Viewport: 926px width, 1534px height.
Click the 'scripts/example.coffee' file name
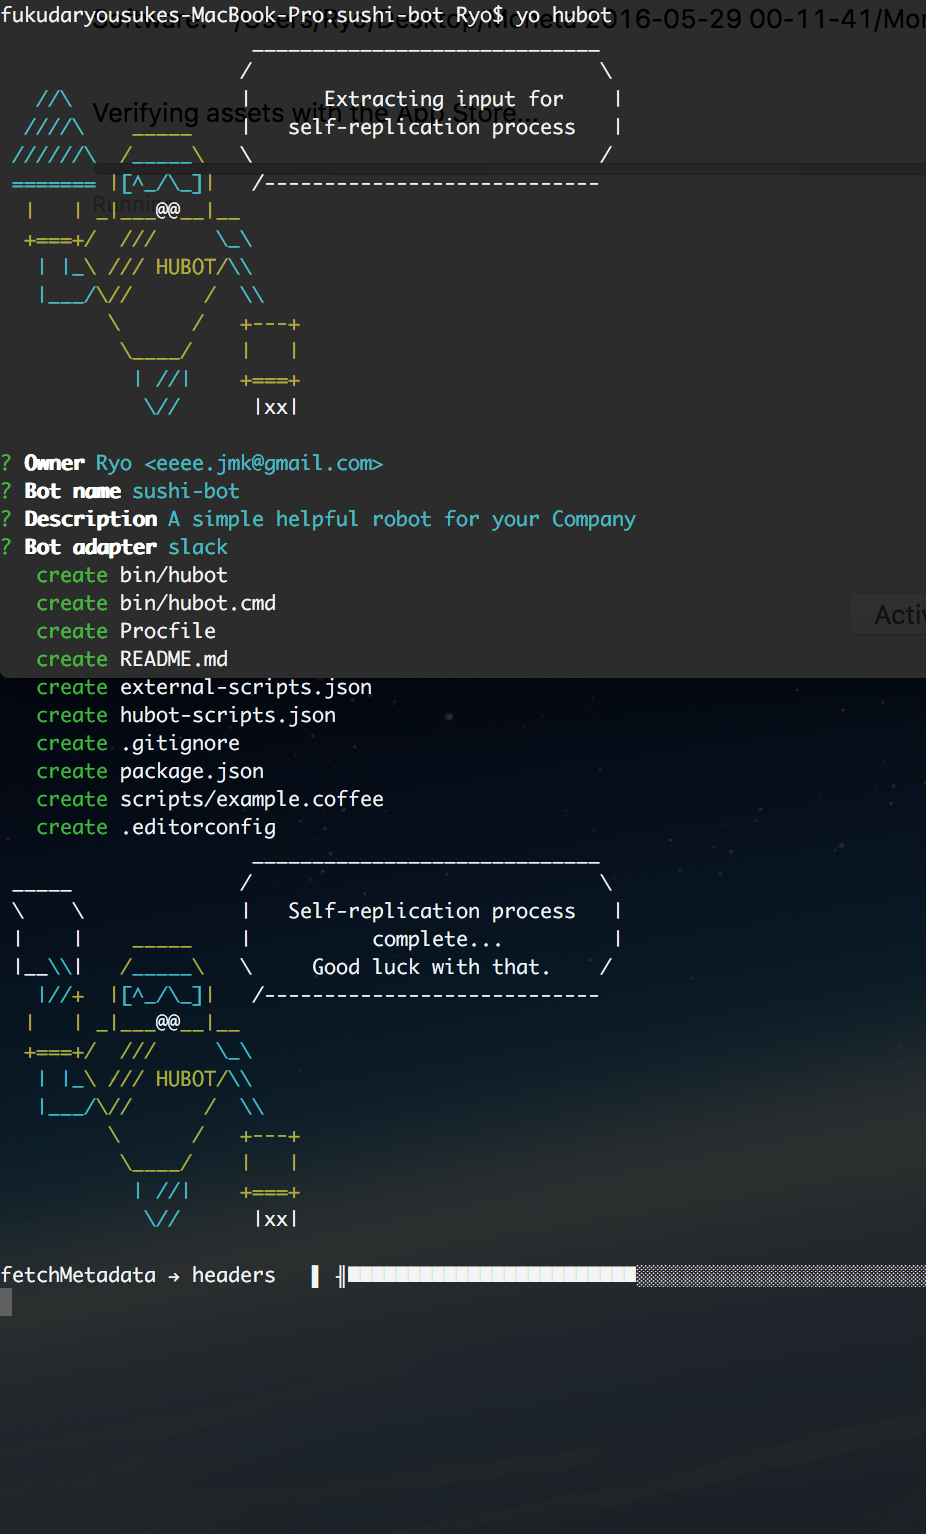click(x=252, y=799)
